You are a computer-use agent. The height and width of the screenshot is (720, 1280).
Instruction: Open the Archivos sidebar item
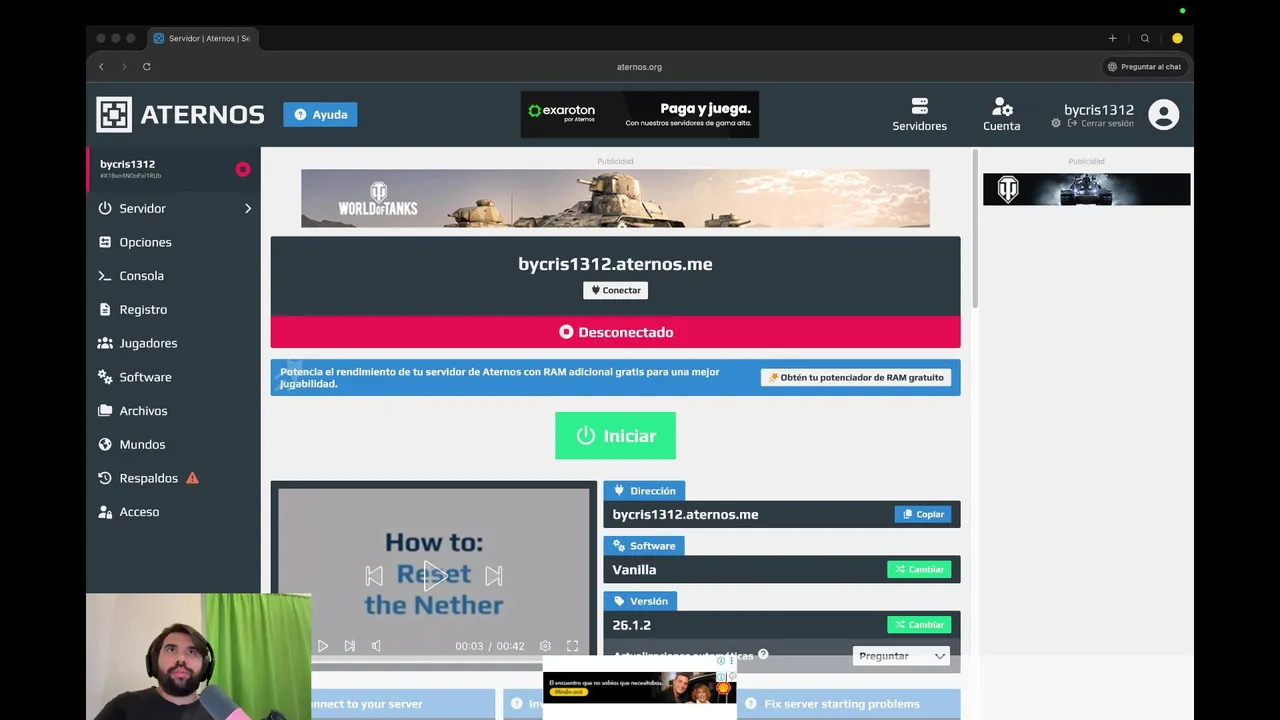tap(174, 410)
